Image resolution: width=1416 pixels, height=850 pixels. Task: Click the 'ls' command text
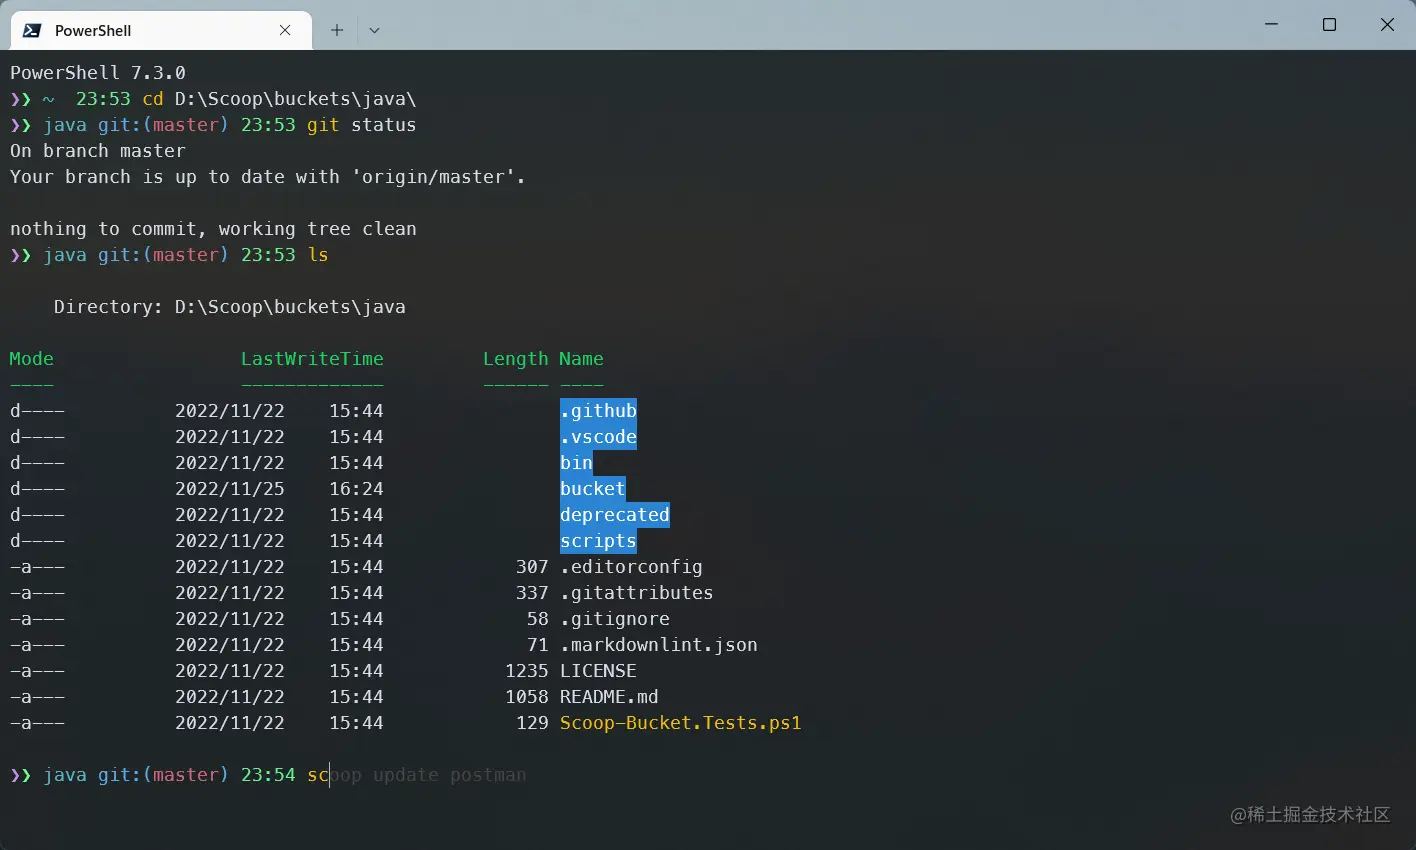point(318,255)
